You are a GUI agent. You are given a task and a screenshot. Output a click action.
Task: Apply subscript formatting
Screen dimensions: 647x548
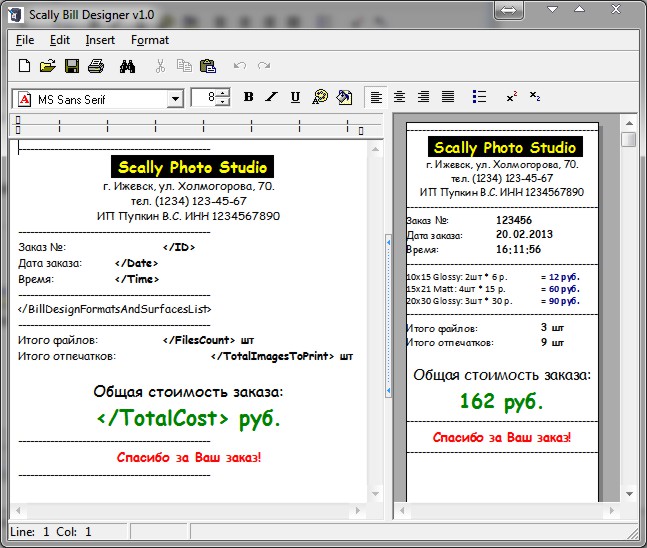[x=535, y=97]
